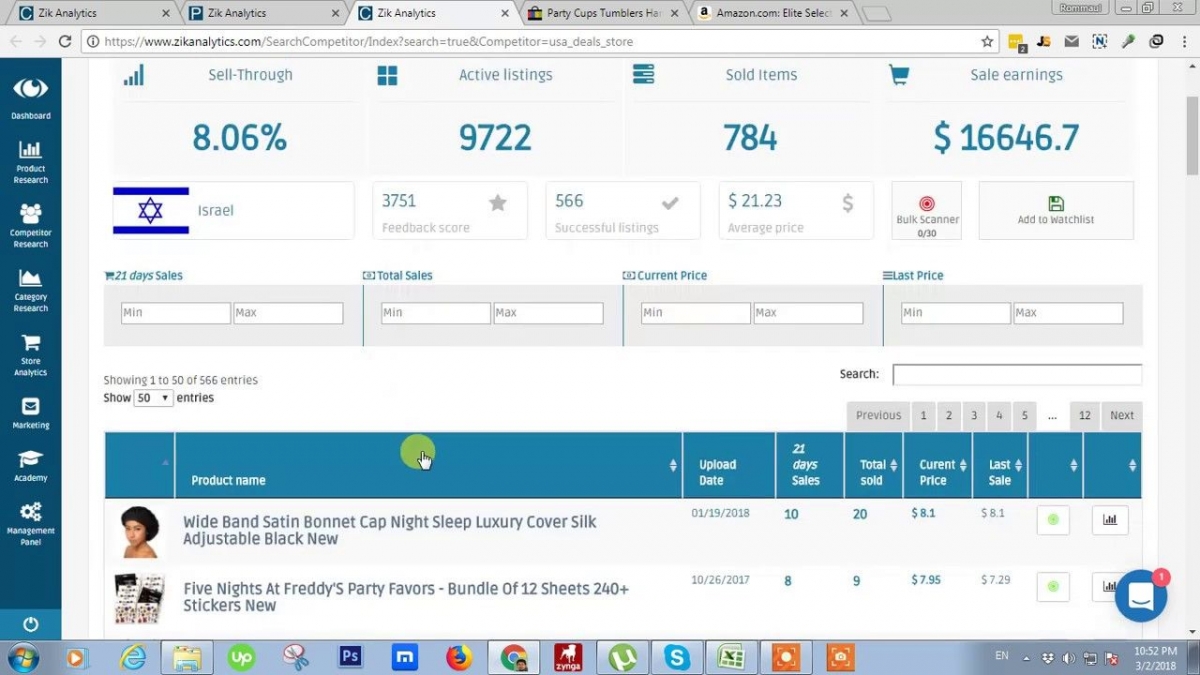
Task: Adjust the taskbar volume control
Action: [1069, 657]
